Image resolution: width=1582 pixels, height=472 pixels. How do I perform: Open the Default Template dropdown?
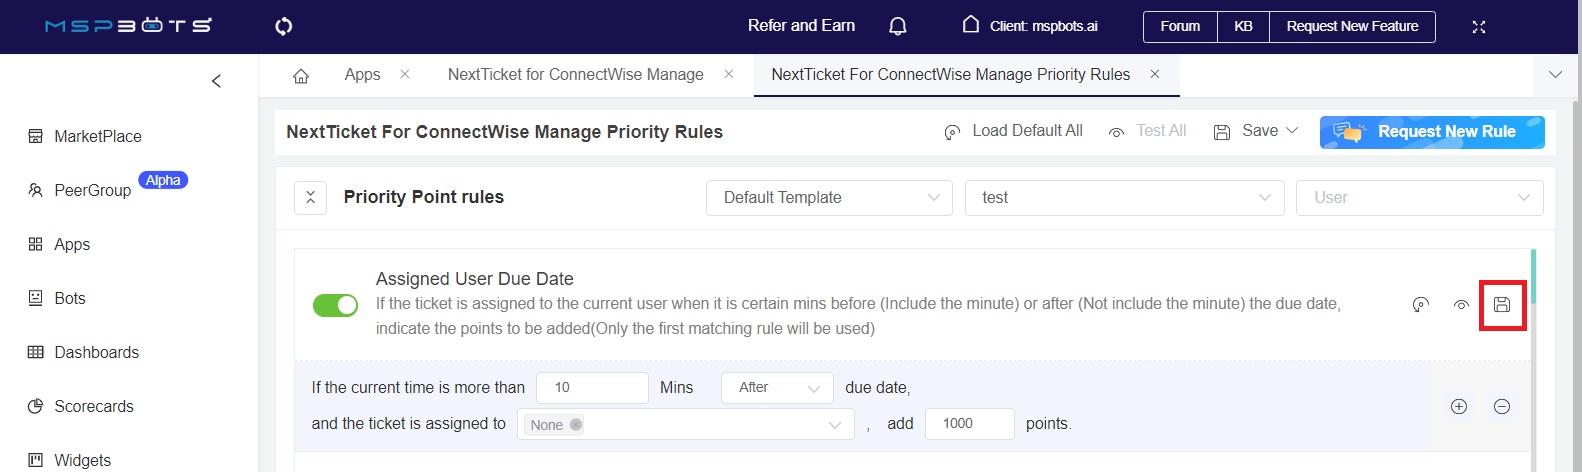tap(829, 198)
